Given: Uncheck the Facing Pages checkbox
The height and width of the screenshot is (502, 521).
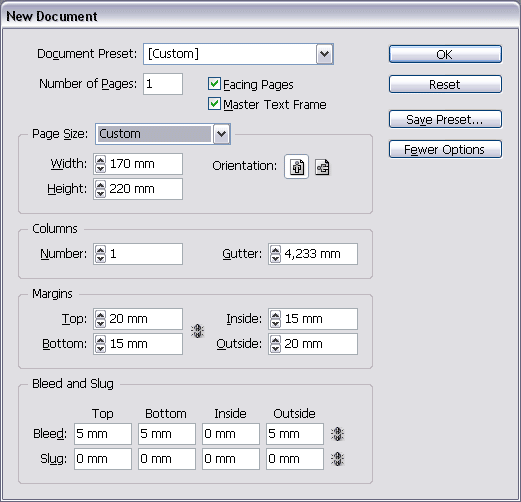Looking at the screenshot, I should pyautogui.click(x=214, y=84).
